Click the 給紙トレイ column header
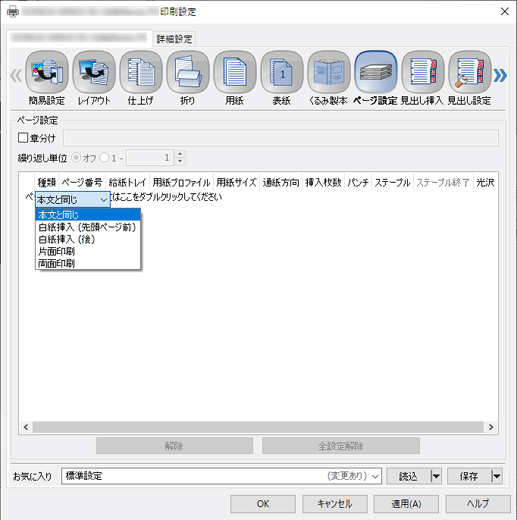Screen dimensions: 517x520 coord(127,183)
